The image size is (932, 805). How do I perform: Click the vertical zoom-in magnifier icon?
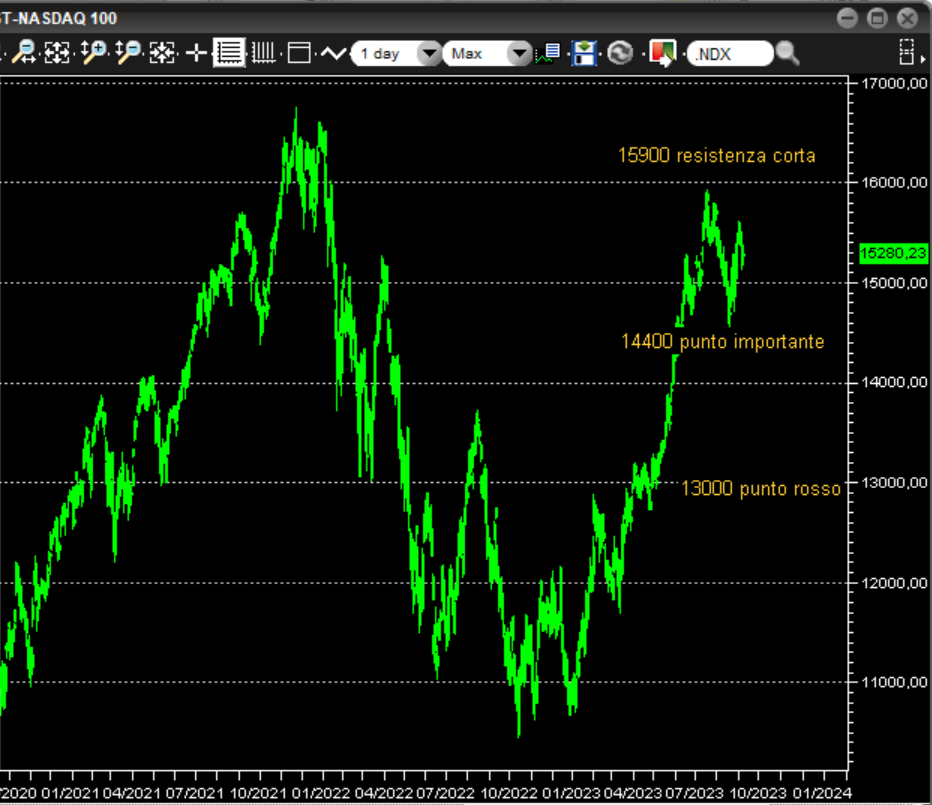[93, 53]
